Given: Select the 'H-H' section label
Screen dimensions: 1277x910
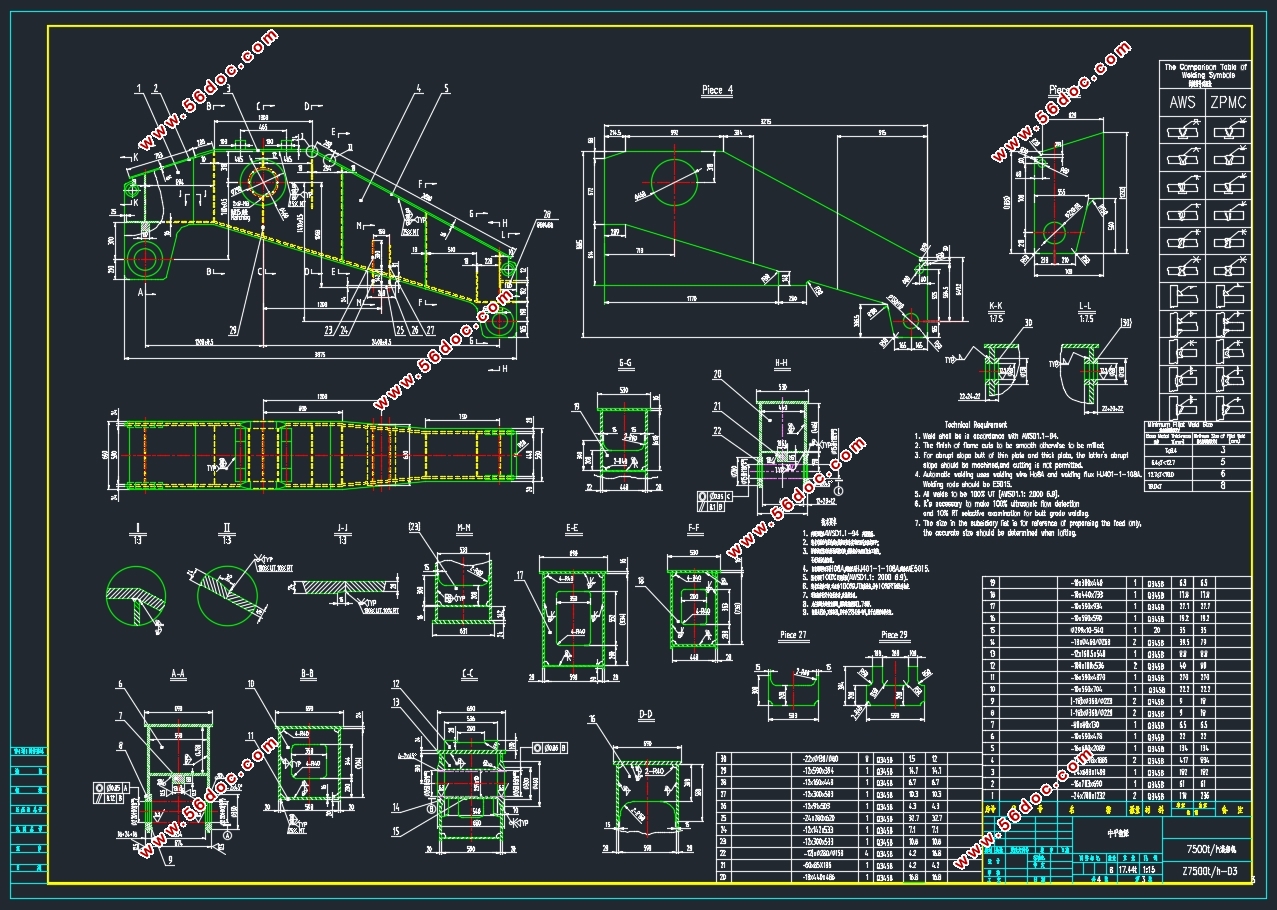Looking at the screenshot, I should pos(782,363).
